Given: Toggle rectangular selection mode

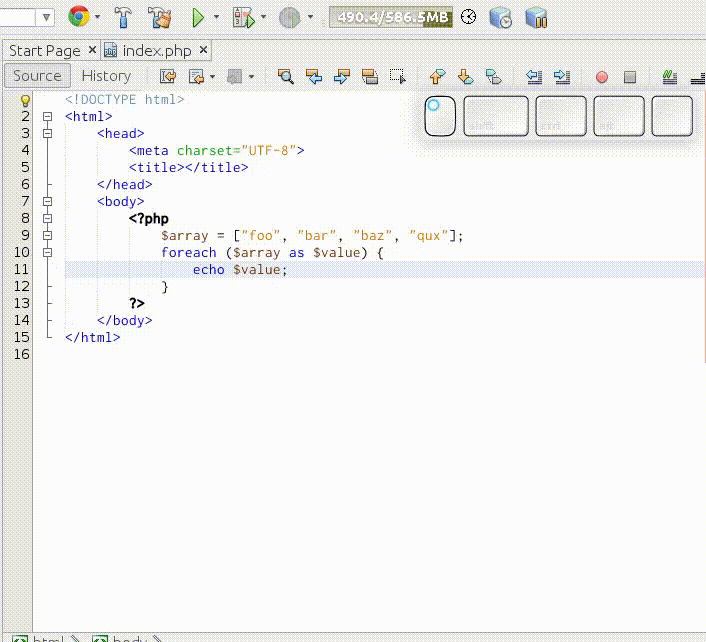Looking at the screenshot, I should [398, 76].
